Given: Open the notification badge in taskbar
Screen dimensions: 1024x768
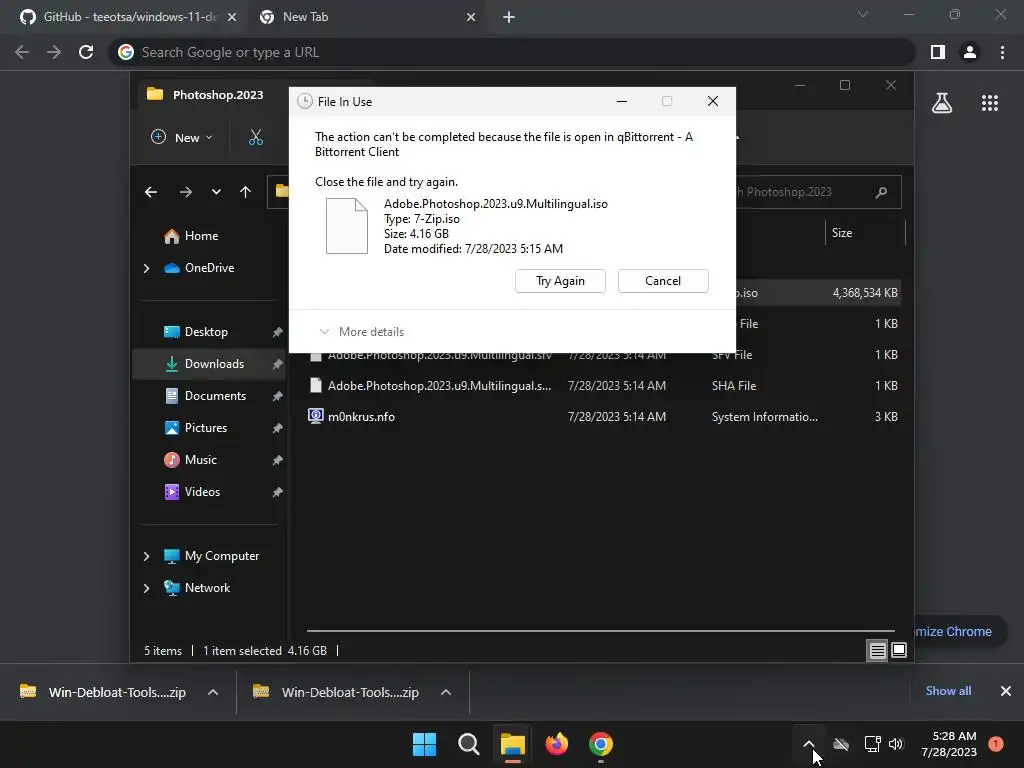Looking at the screenshot, I should point(996,744).
